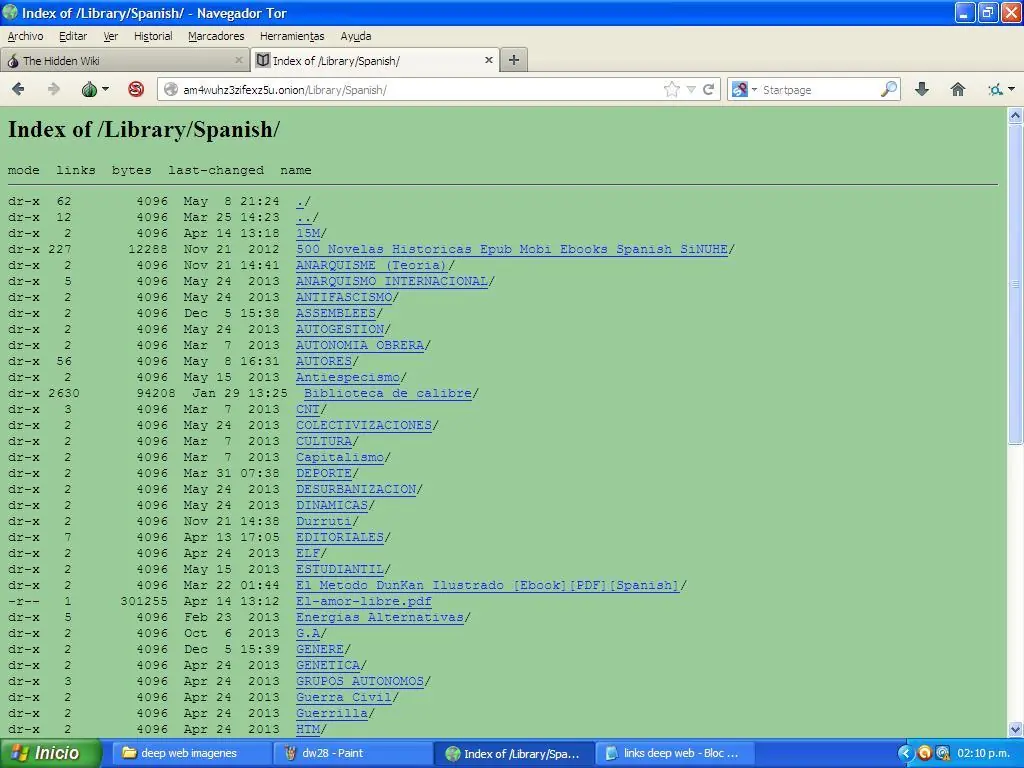Open the ASSEMBLEES folder link
The width and height of the screenshot is (1024, 768).
336,313
